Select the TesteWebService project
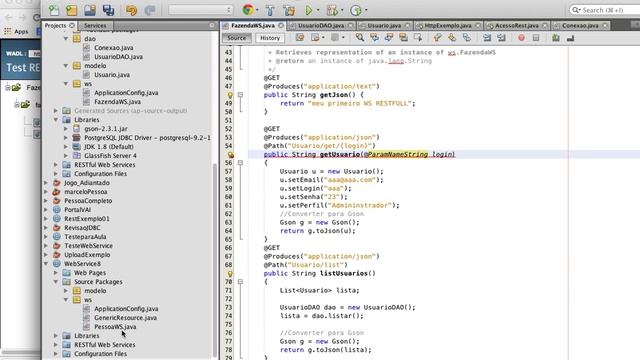Viewport: 640px width, 360px height. coord(88,246)
